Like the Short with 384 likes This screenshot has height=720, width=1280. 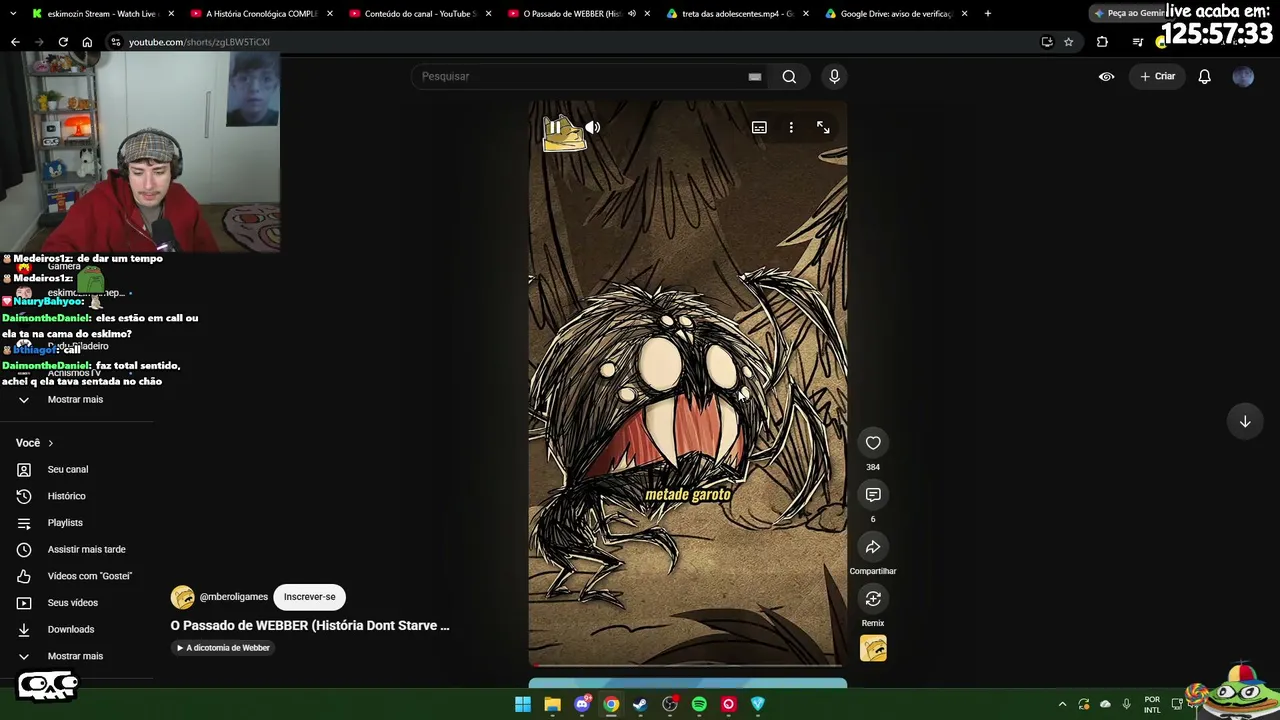click(873, 443)
